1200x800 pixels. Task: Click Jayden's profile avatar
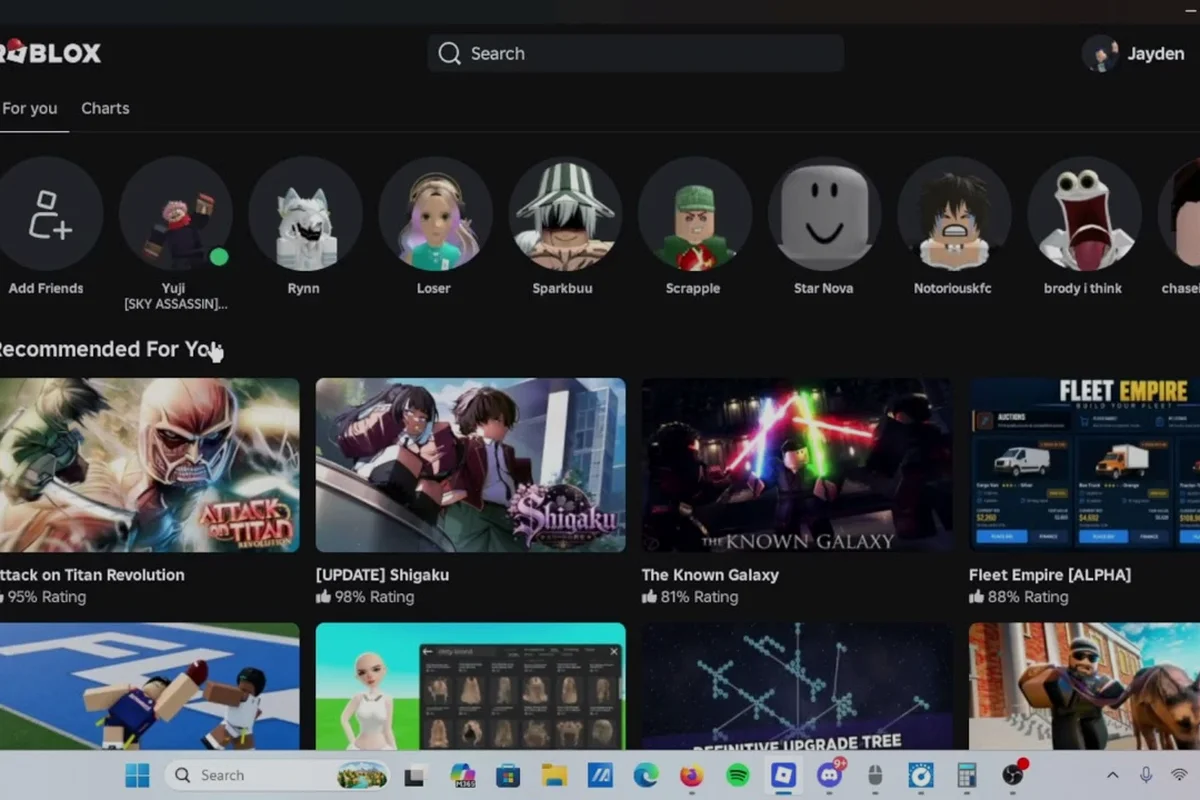tap(1100, 54)
